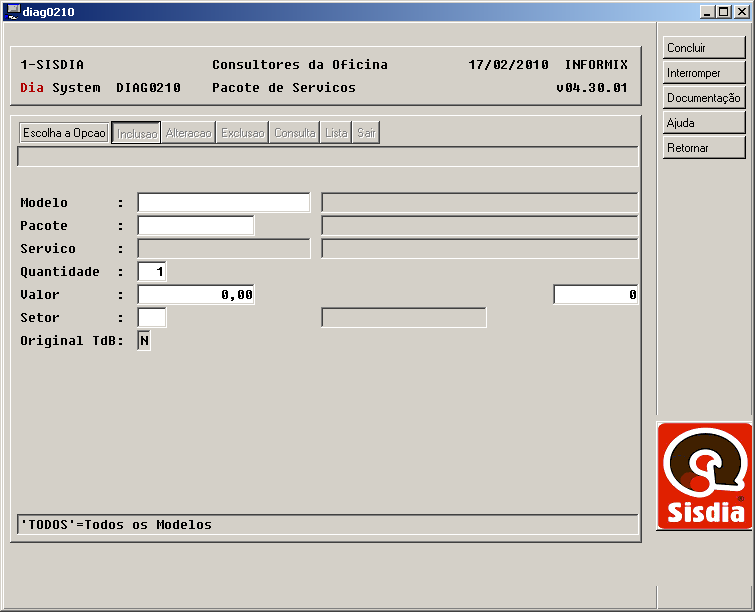
Task: Focus the Modelo input field
Action: tap(224, 203)
